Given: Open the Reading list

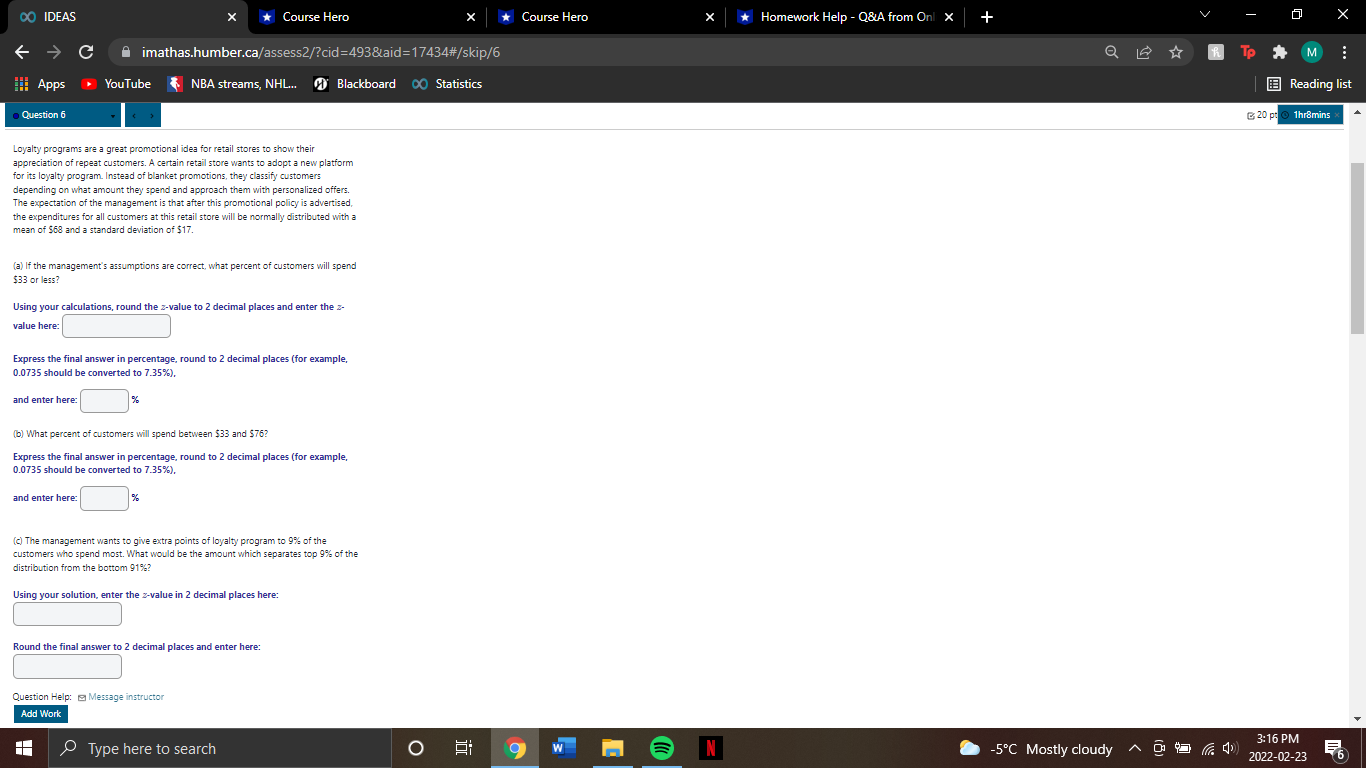Looking at the screenshot, I should (1308, 84).
